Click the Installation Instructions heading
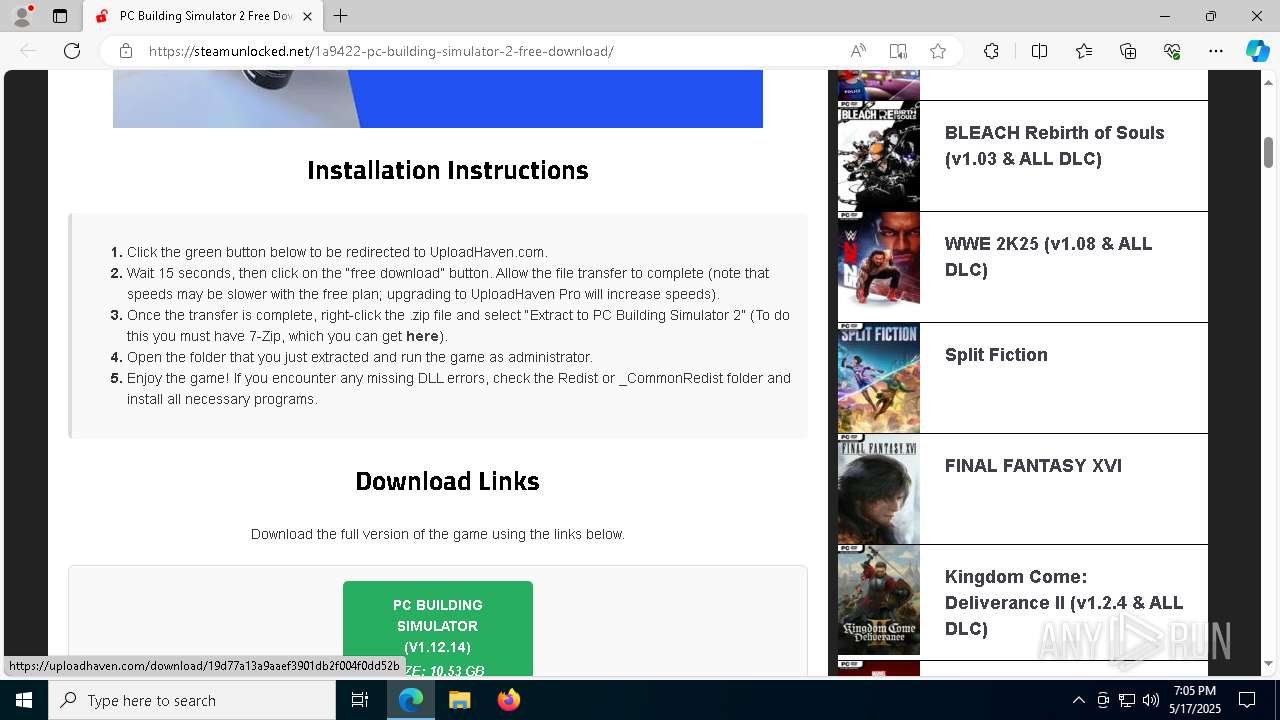This screenshot has height=720, width=1280. pyautogui.click(x=447, y=170)
